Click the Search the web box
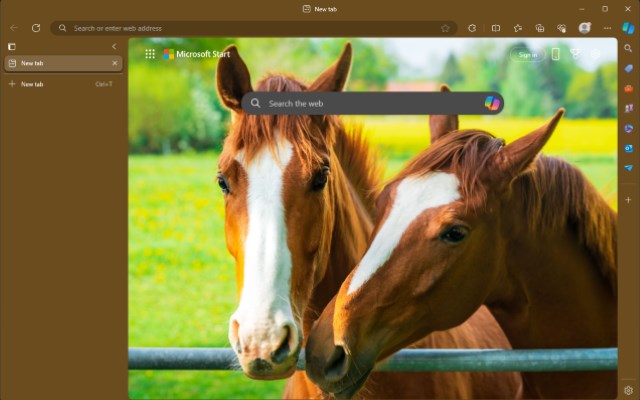This screenshot has height=400, width=640. (372, 103)
